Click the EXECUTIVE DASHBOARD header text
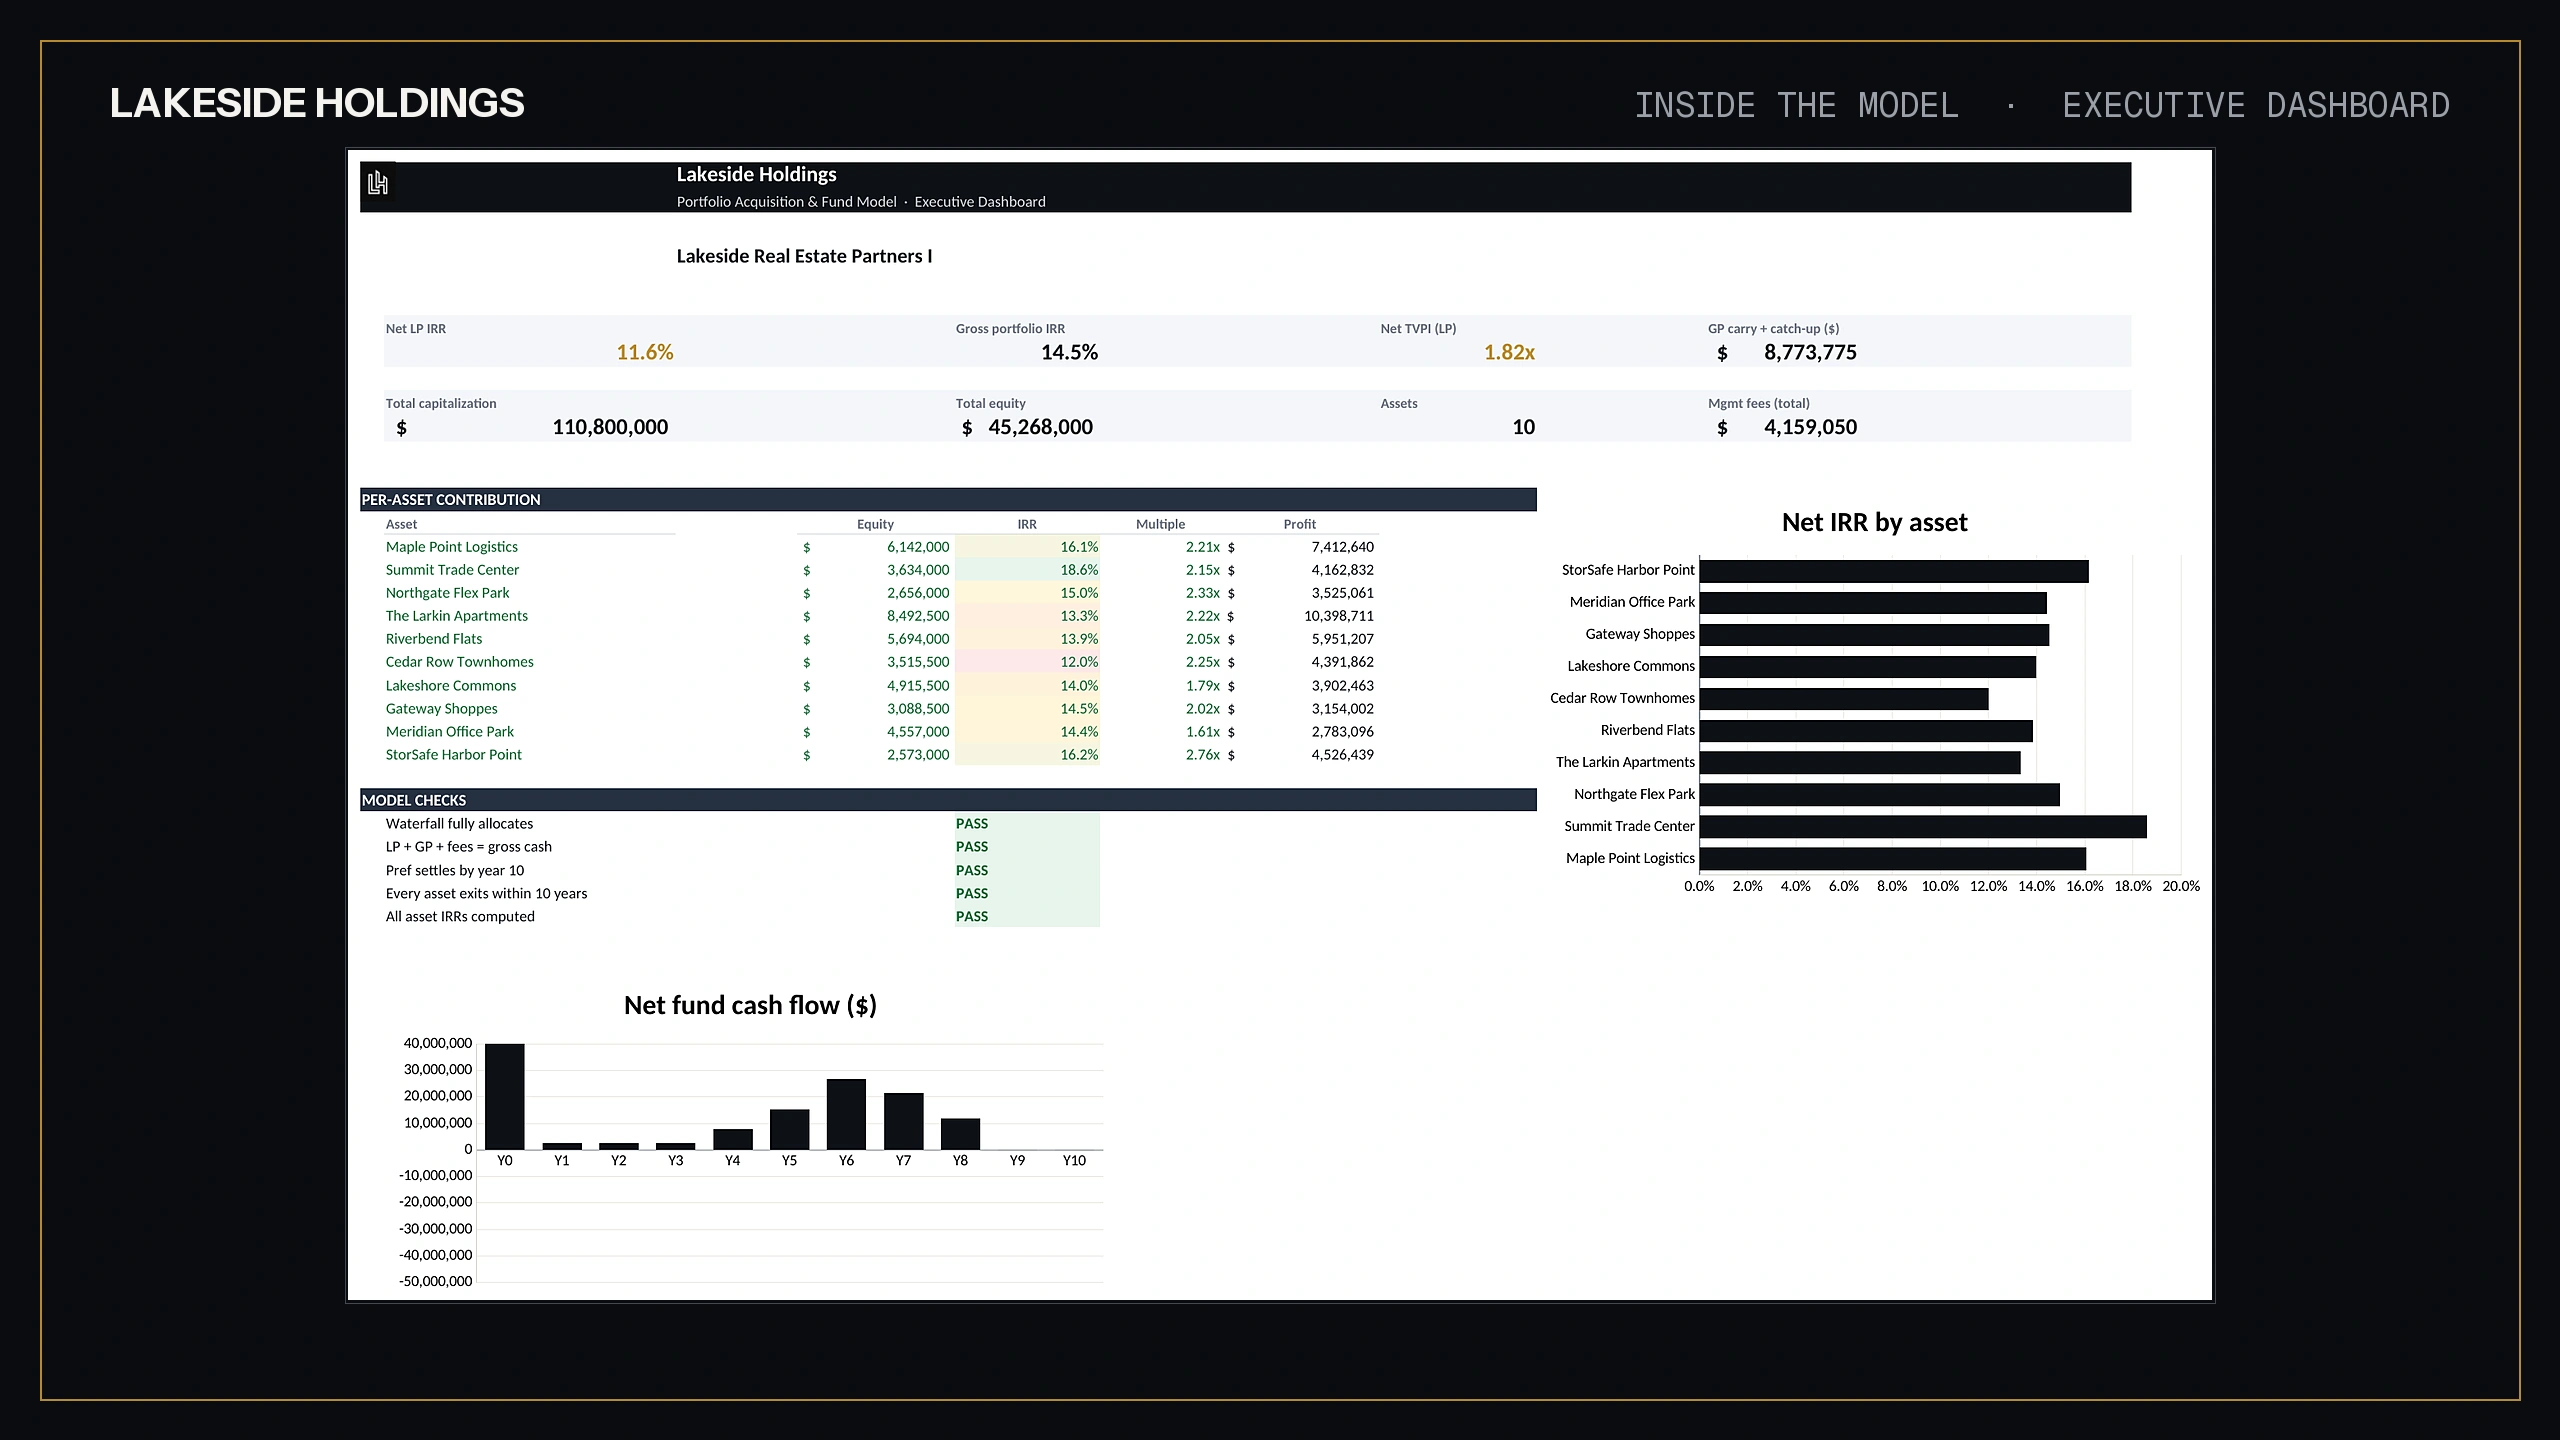2560x1440 pixels. (x=2256, y=105)
